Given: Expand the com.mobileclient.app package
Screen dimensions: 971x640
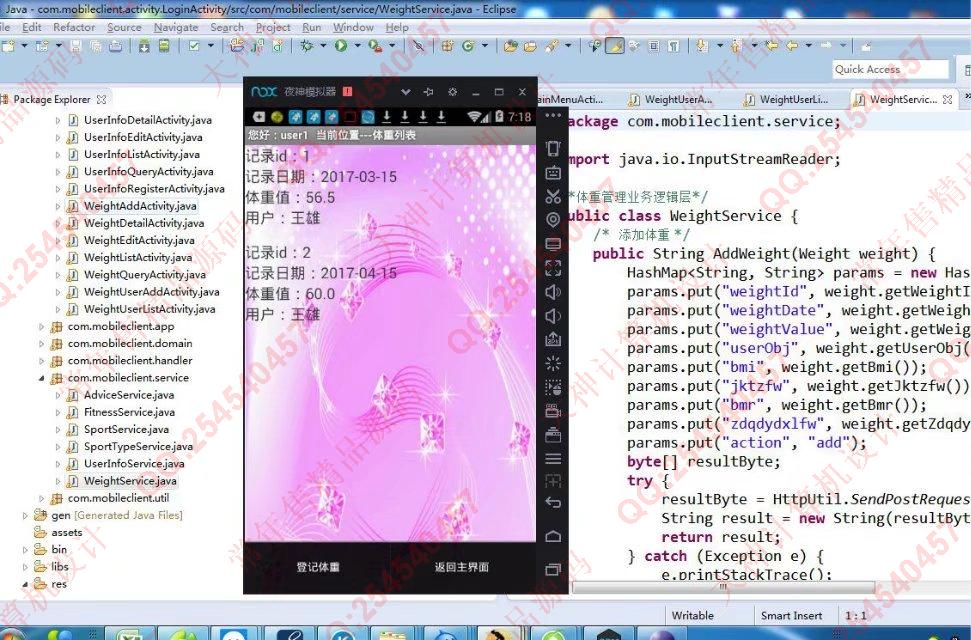Looking at the screenshot, I should tap(42, 327).
